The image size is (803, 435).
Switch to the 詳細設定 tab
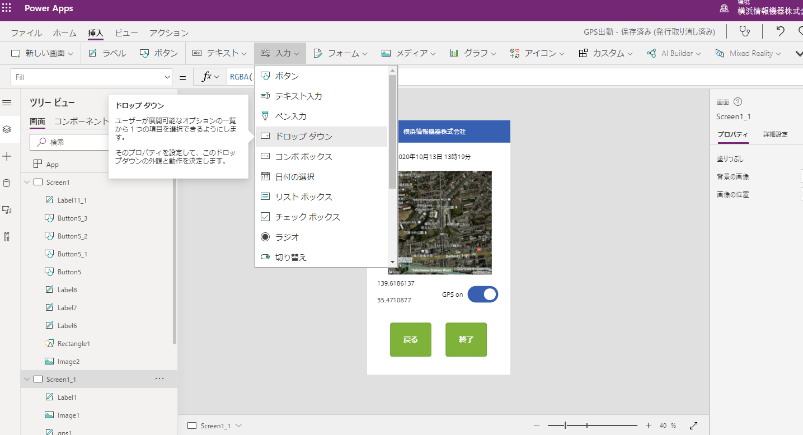775,133
